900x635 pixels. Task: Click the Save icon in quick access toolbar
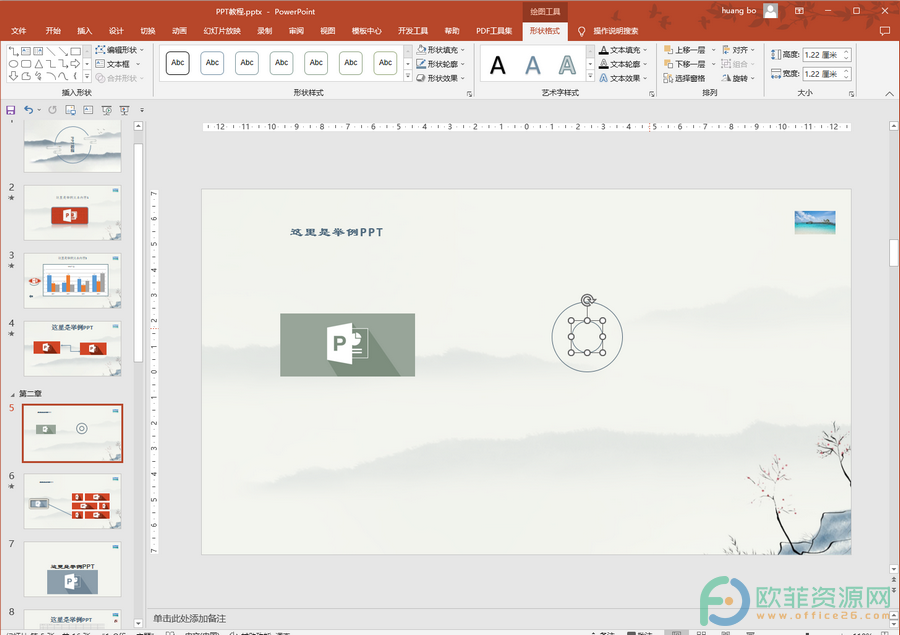(x=10, y=110)
